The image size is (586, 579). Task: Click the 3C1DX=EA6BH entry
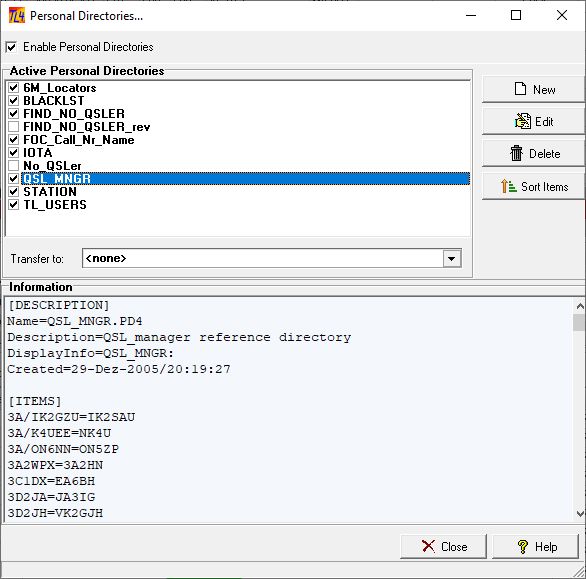[51, 481]
